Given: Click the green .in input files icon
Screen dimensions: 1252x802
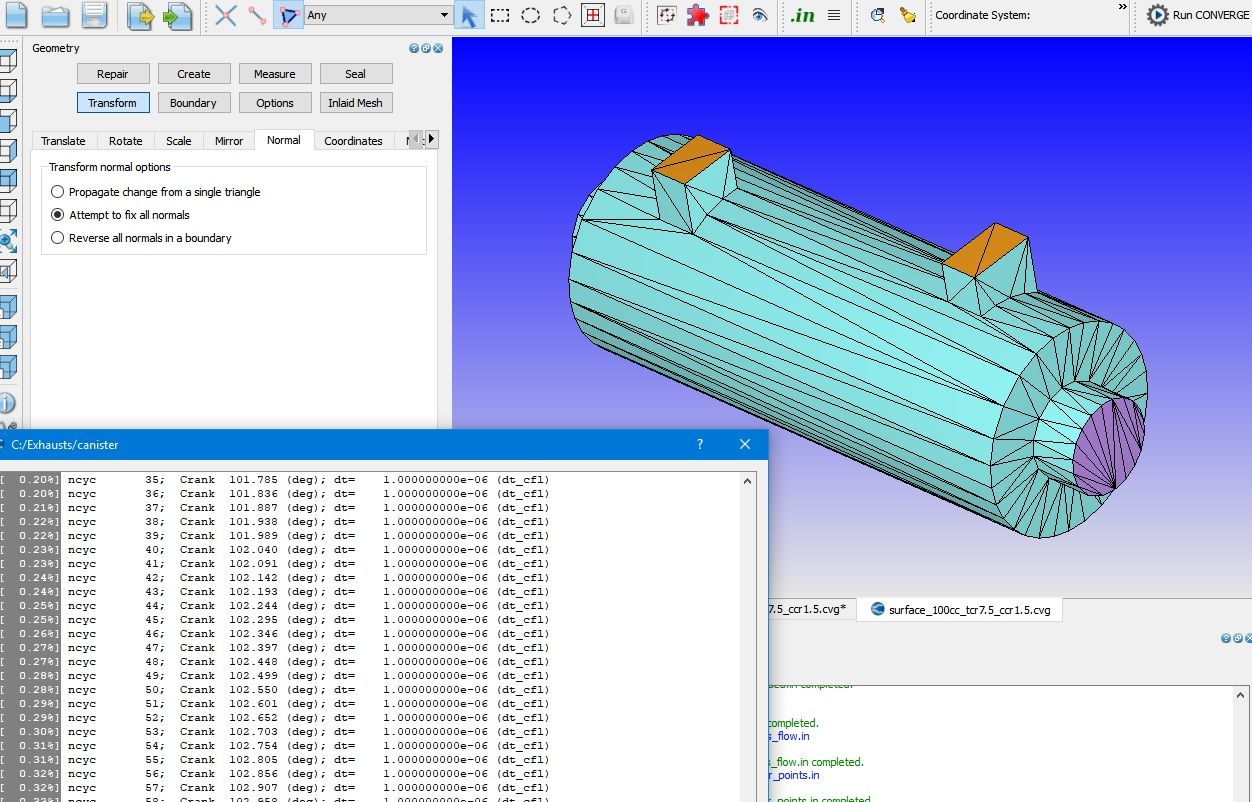Looking at the screenshot, I should (802, 15).
